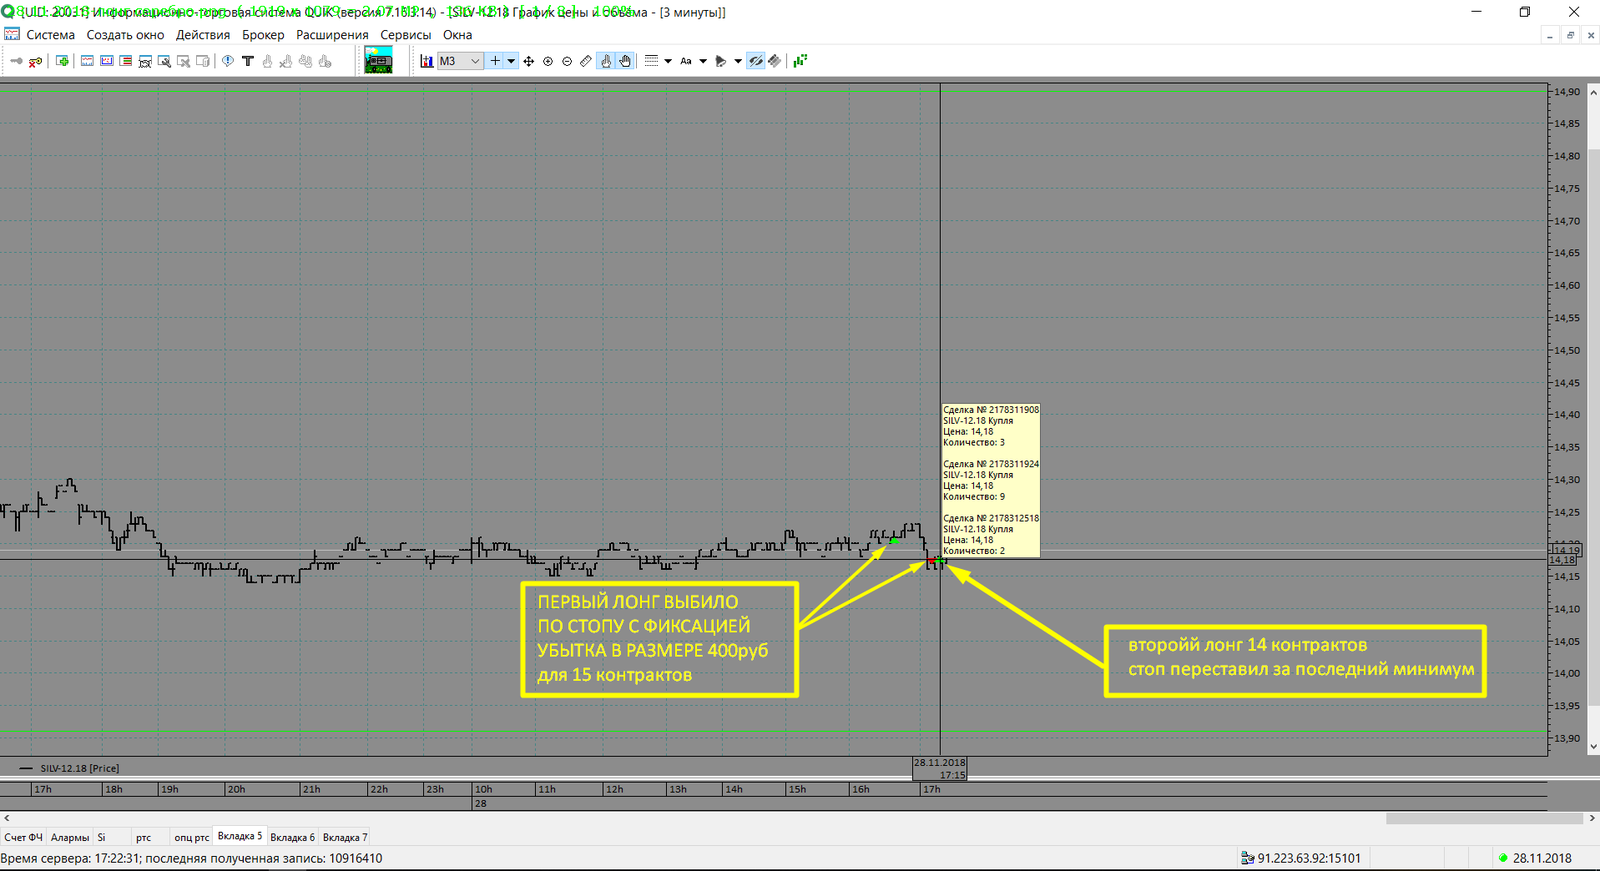Open the Окна menu
The image size is (1600, 871).
458,35
